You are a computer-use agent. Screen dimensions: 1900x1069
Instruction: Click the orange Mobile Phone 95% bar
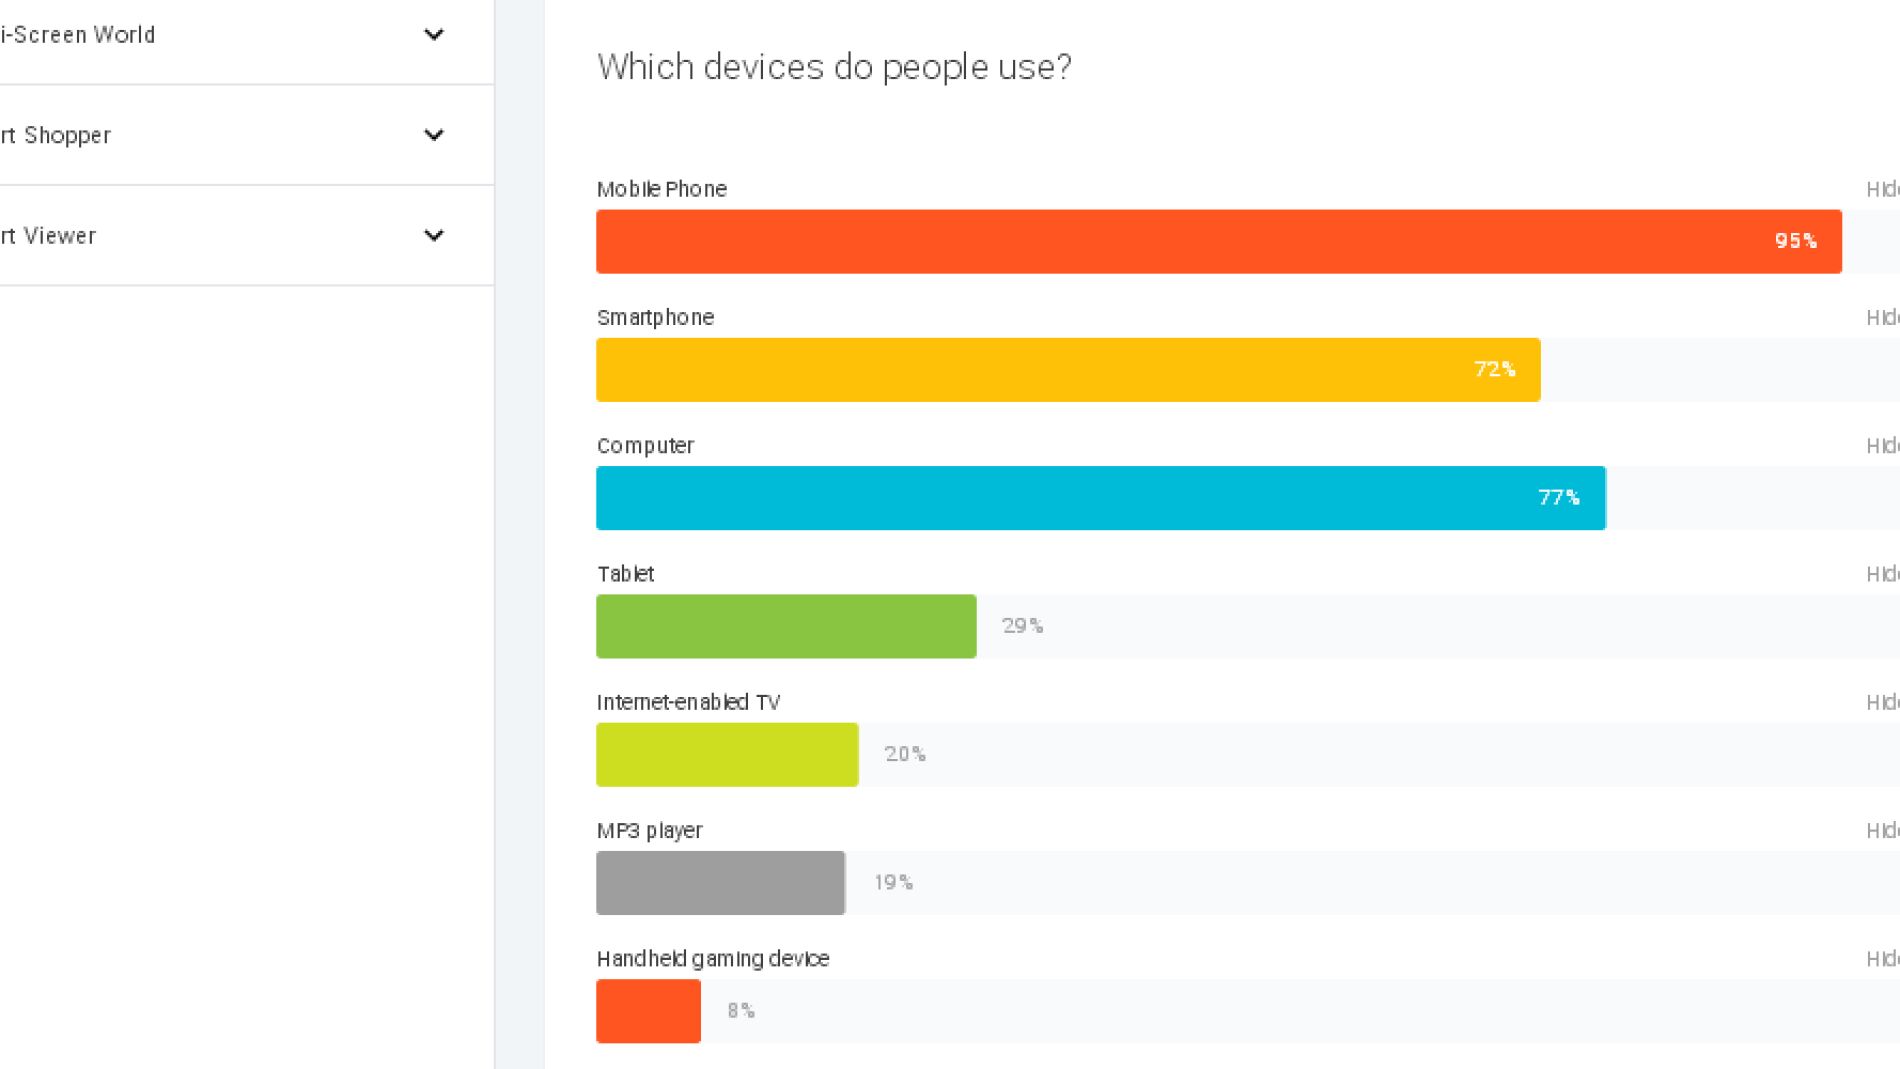click(x=1218, y=241)
